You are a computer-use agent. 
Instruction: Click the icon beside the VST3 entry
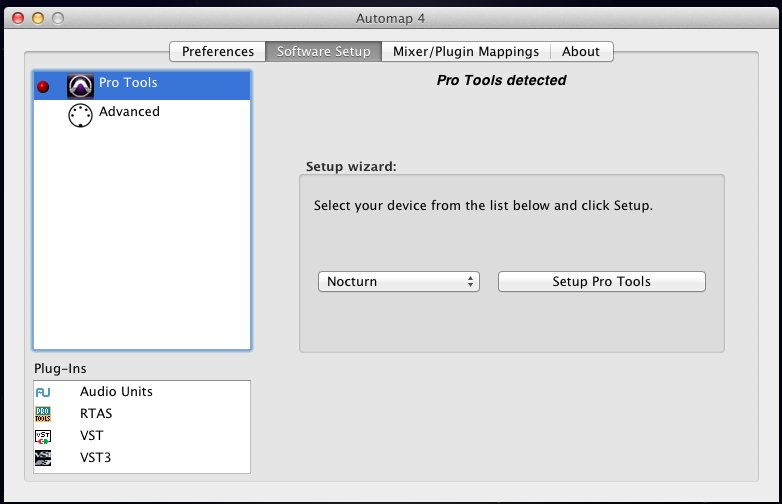click(43, 458)
